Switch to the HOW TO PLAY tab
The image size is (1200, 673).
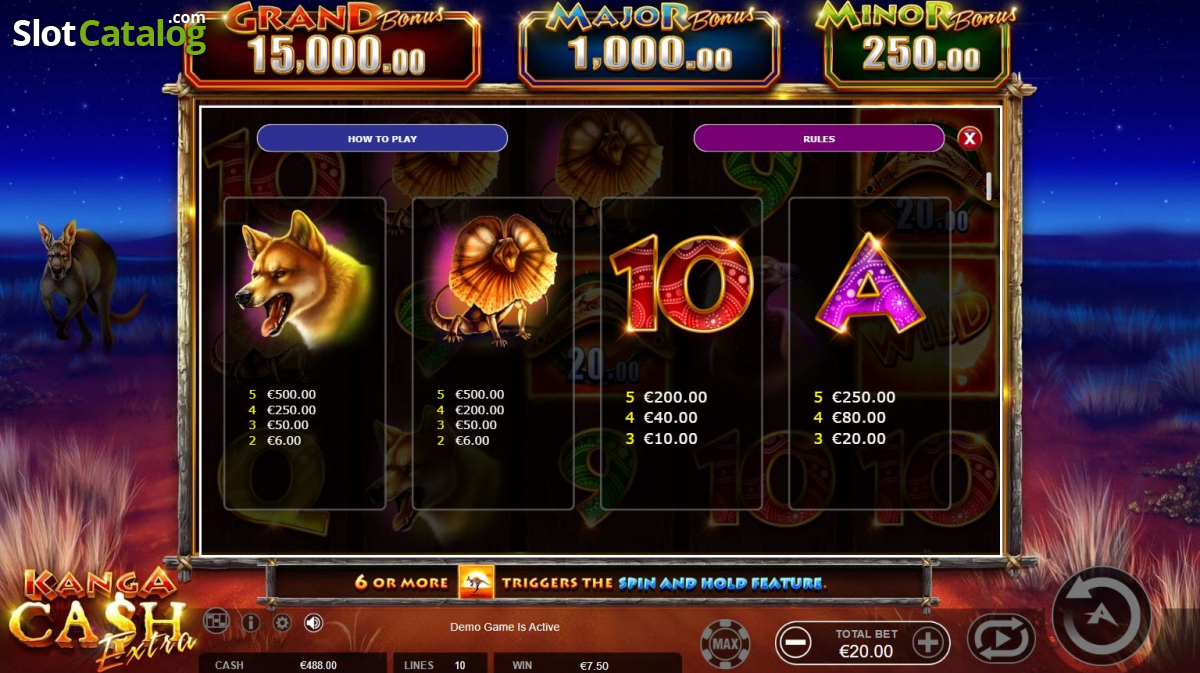[x=382, y=138]
